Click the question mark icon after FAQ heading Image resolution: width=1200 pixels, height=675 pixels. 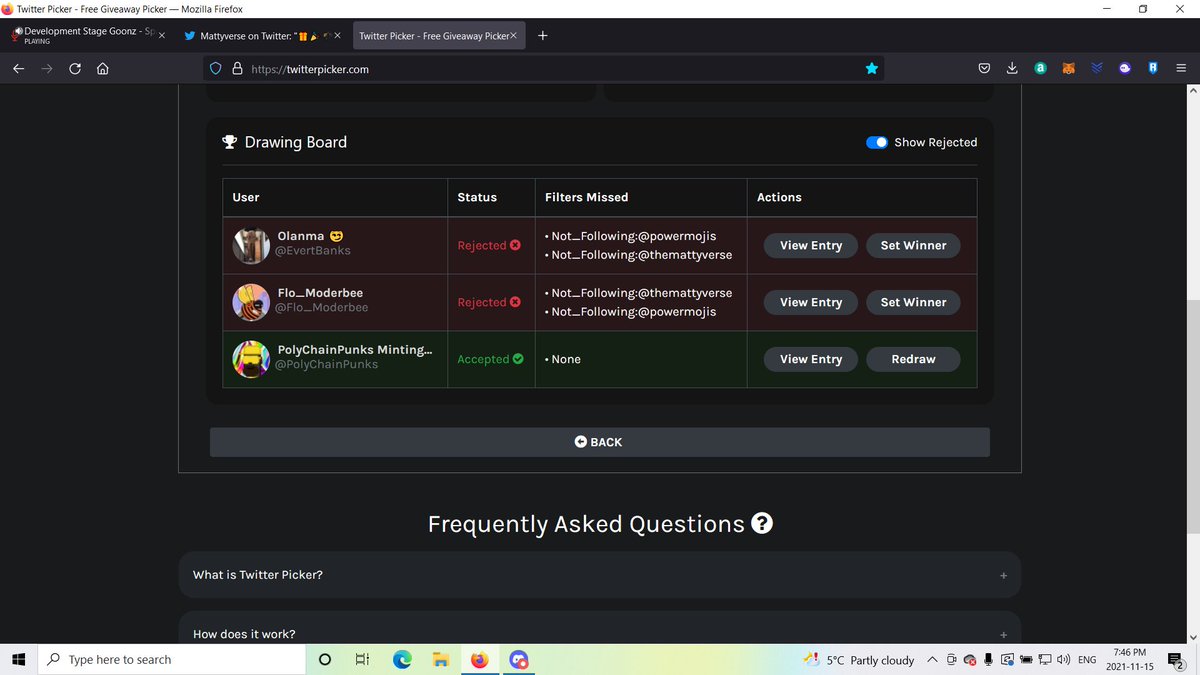[762, 523]
